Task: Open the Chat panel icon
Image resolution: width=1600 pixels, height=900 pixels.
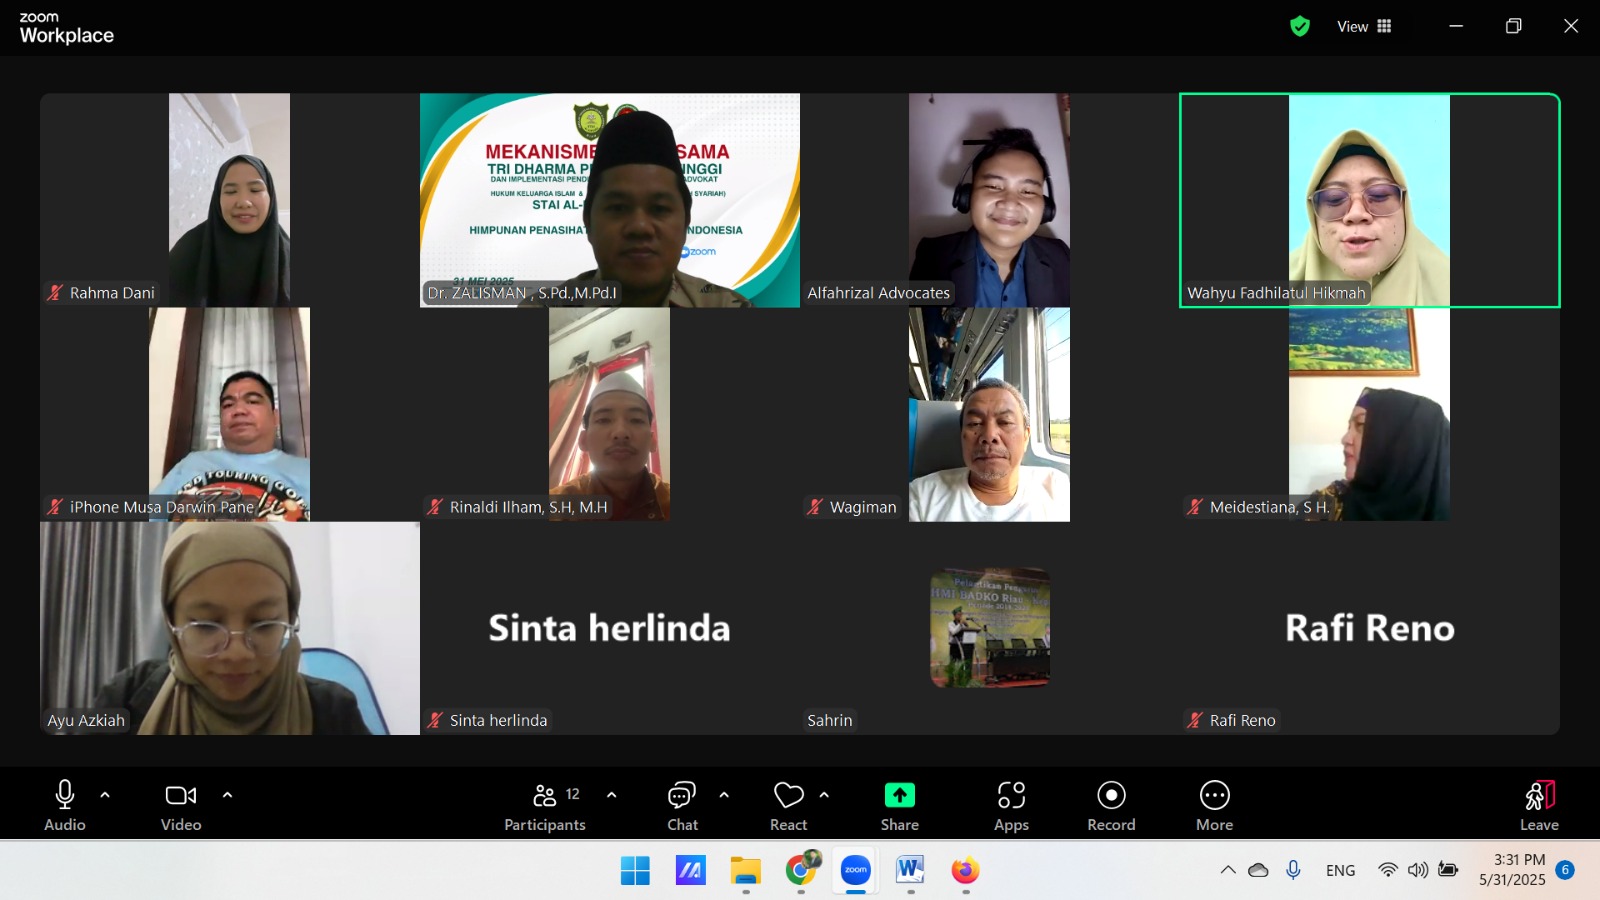Action: pos(682,796)
